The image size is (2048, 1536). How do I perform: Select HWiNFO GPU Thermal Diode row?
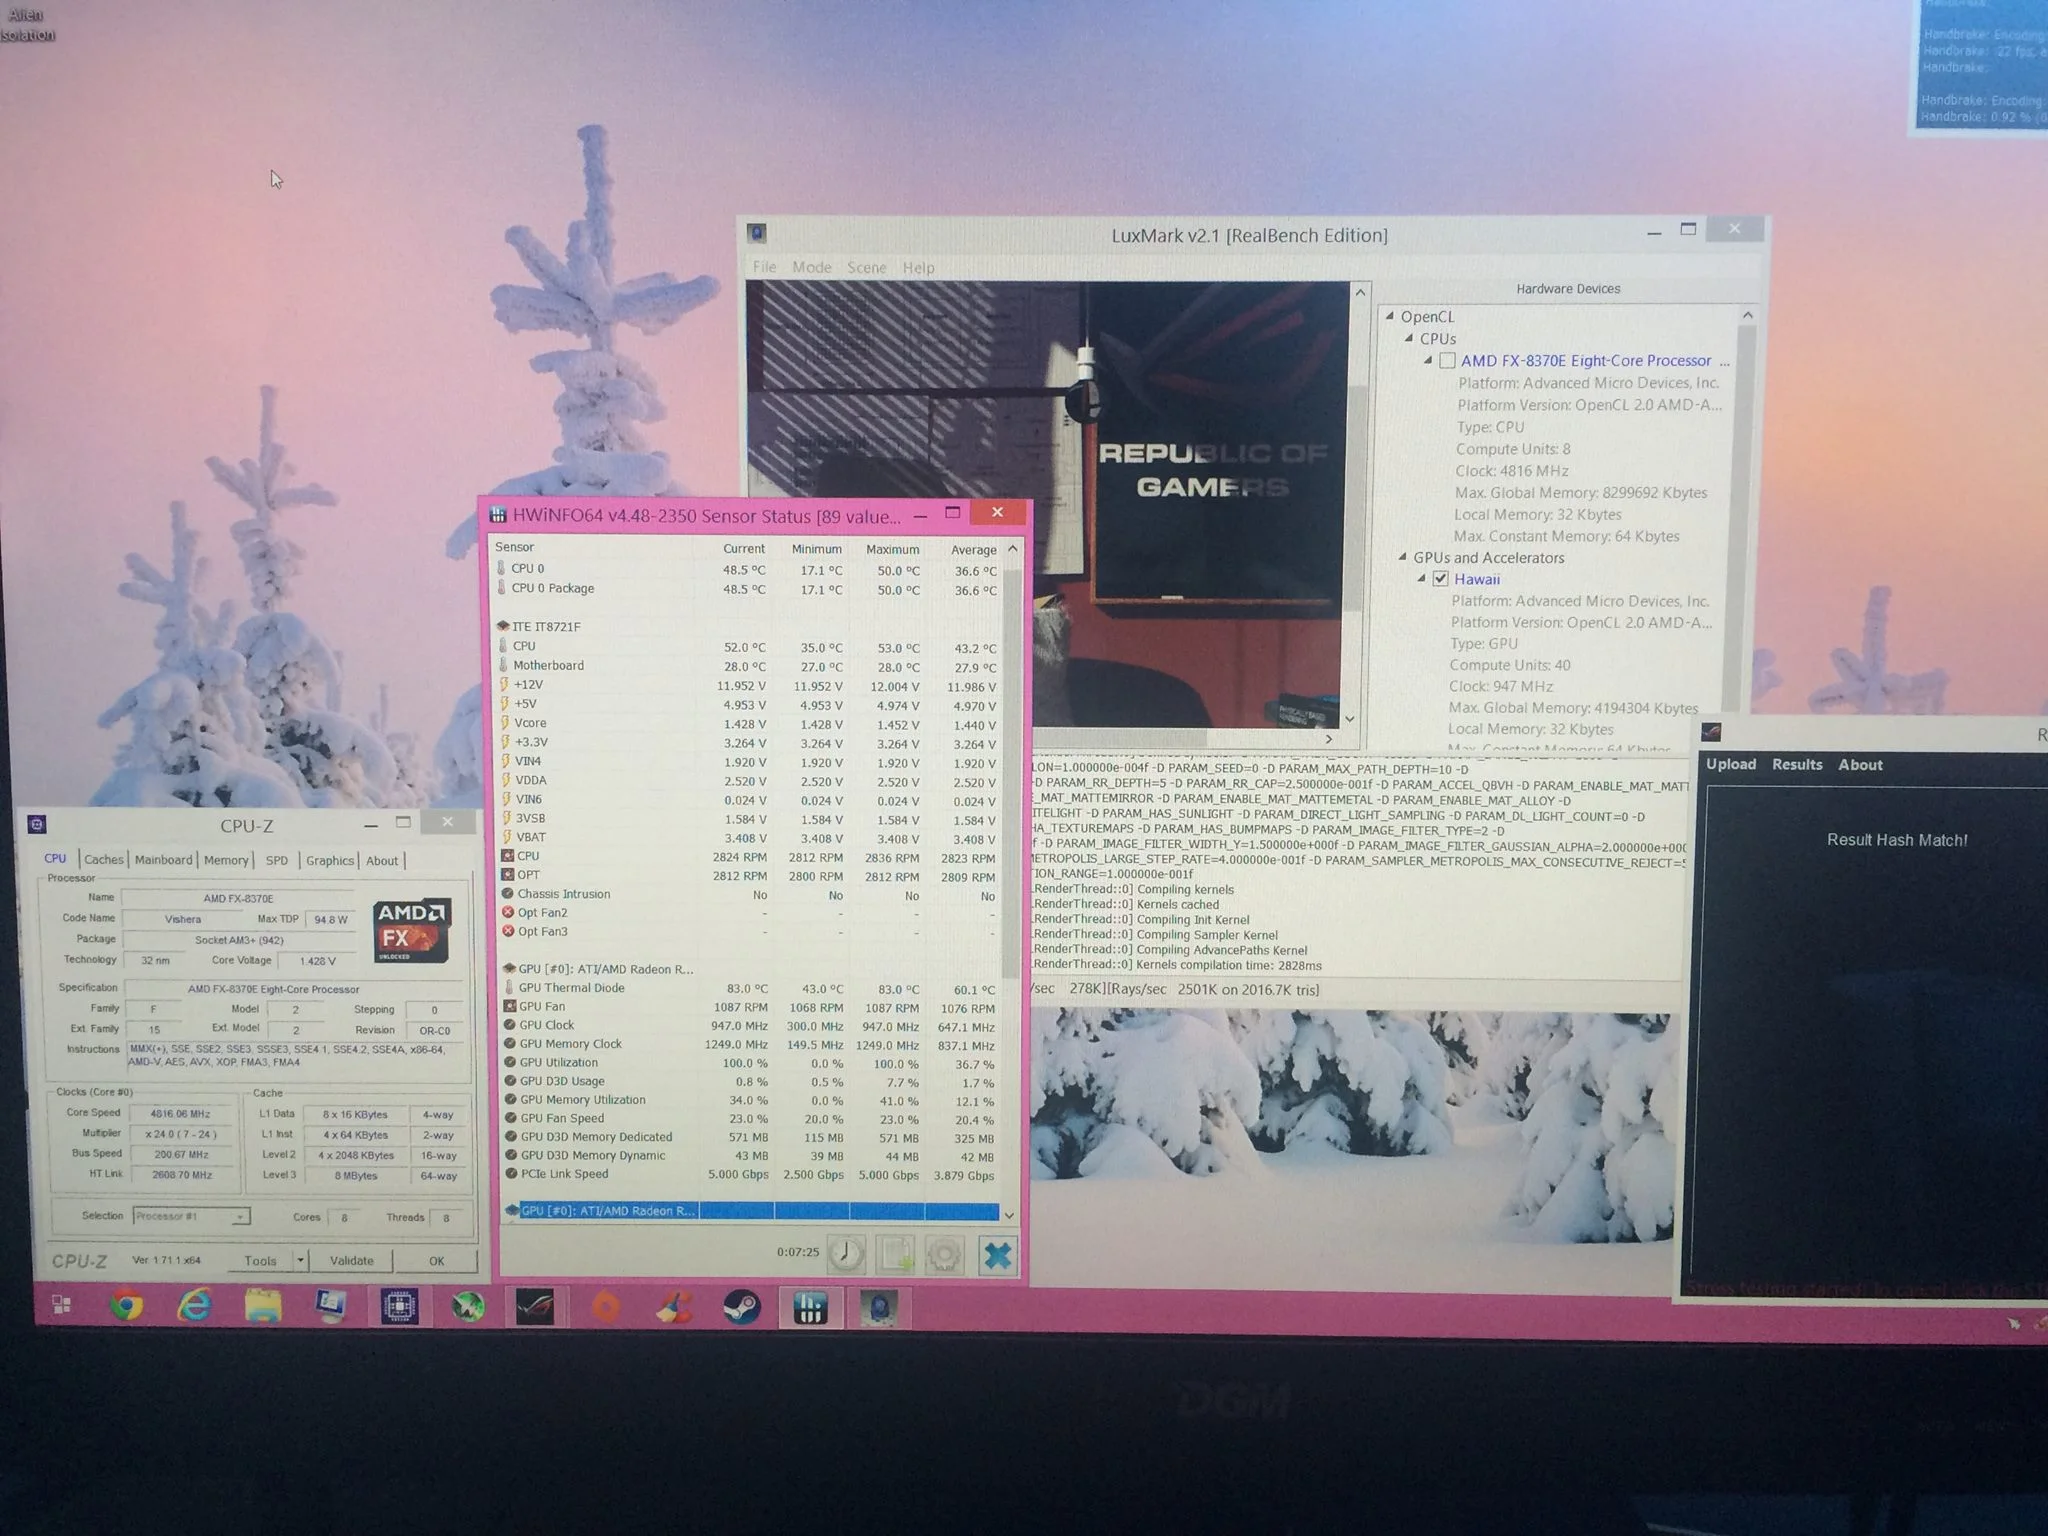(x=748, y=988)
